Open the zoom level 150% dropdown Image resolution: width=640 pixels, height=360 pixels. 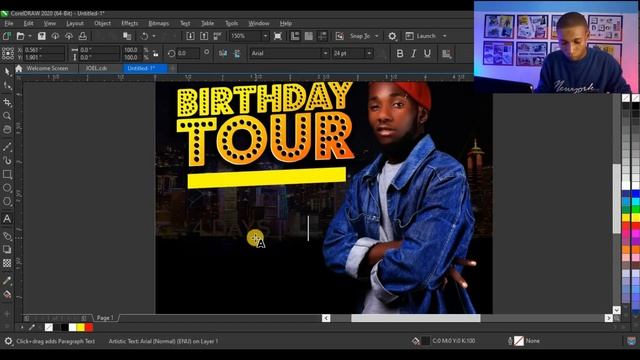pyautogui.click(x=265, y=36)
